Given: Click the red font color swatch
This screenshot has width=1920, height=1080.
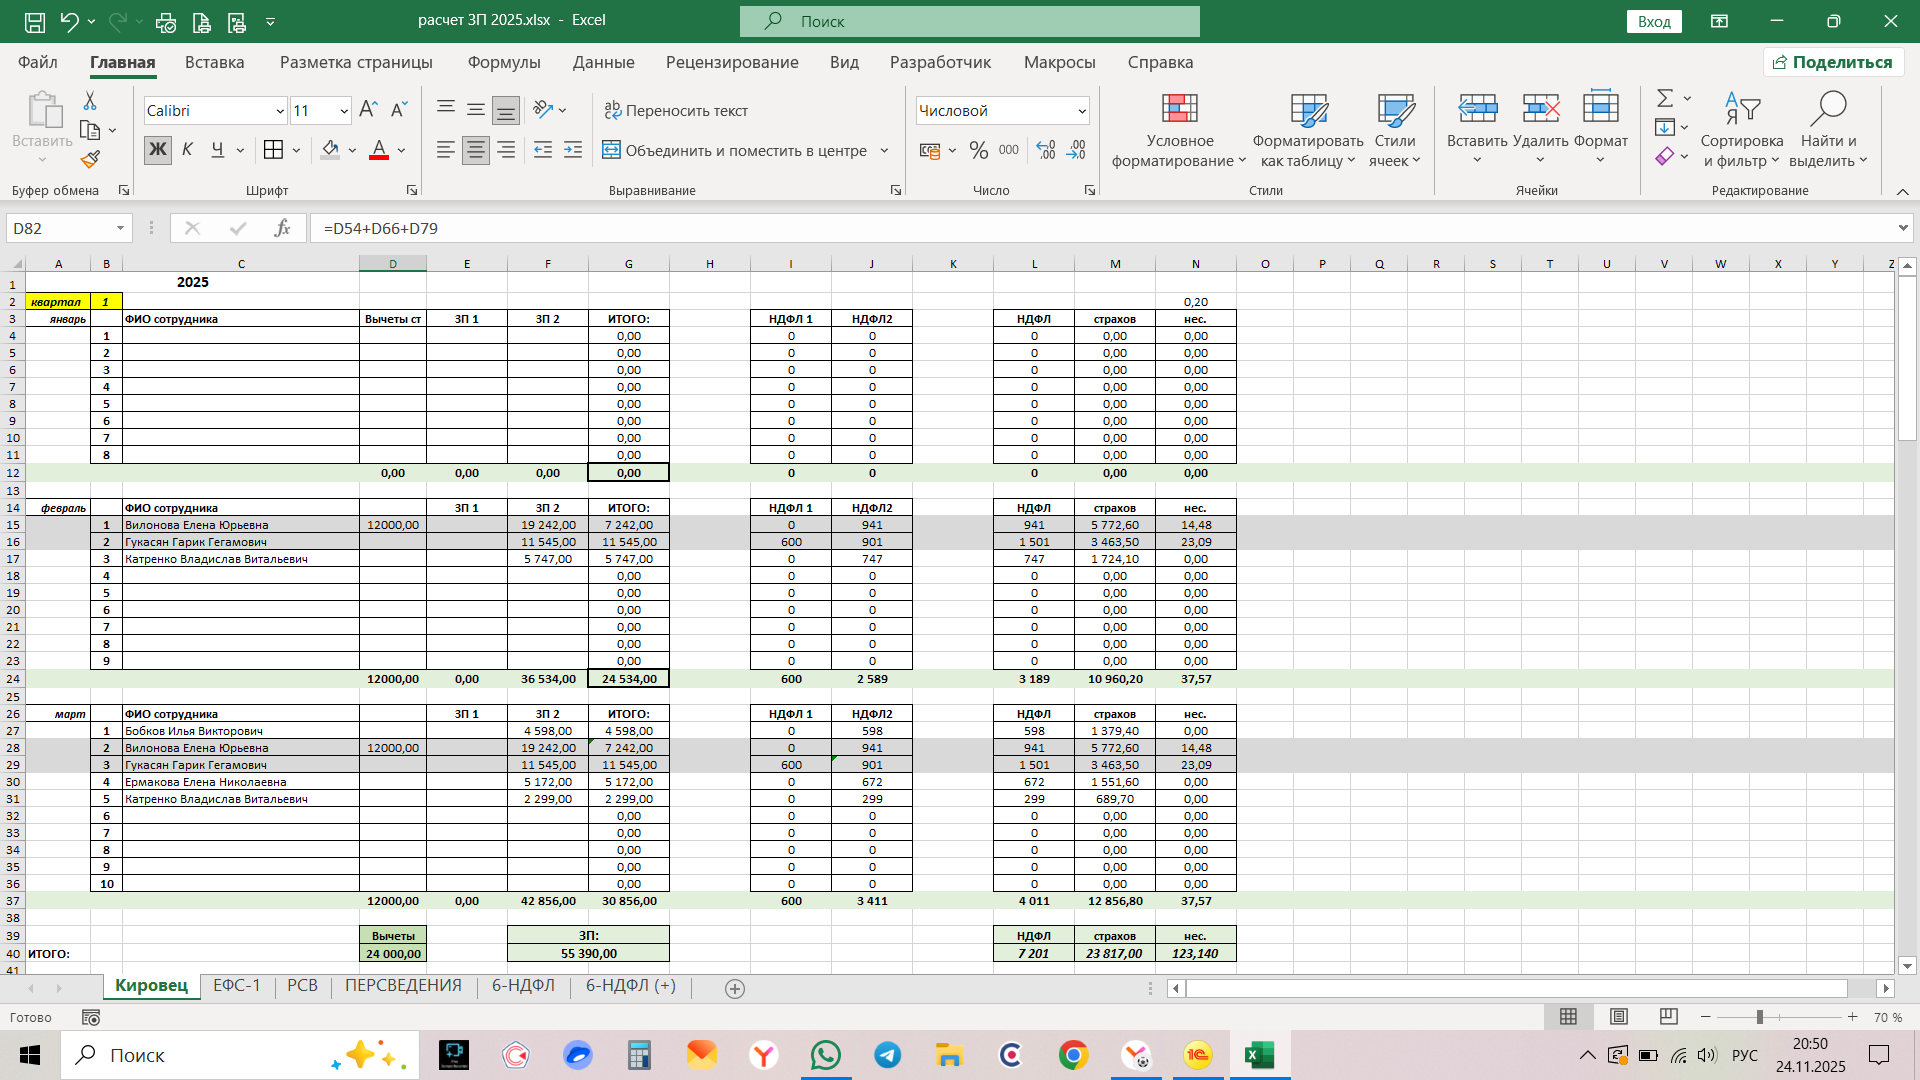Looking at the screenshot, I should [x=379, y=150].
